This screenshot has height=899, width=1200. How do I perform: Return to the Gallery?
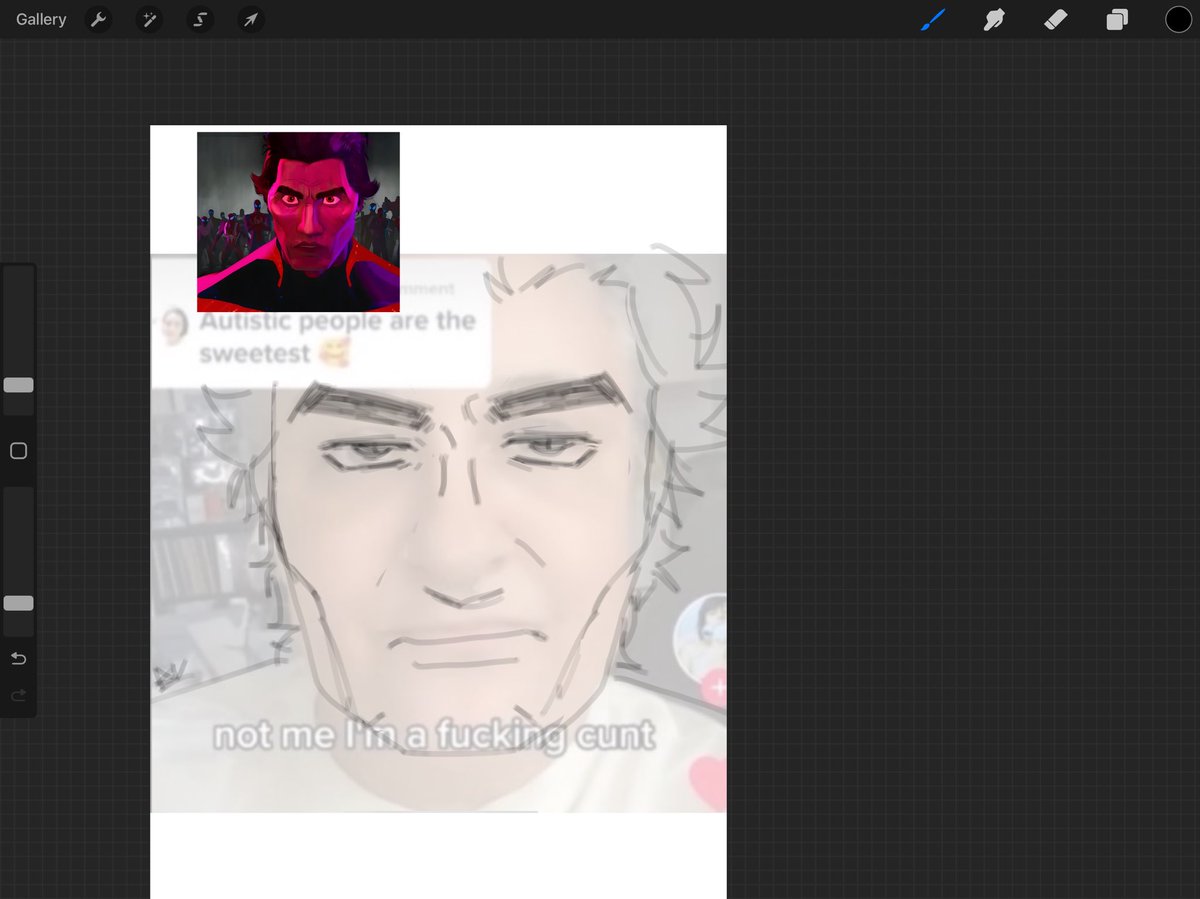41,19
